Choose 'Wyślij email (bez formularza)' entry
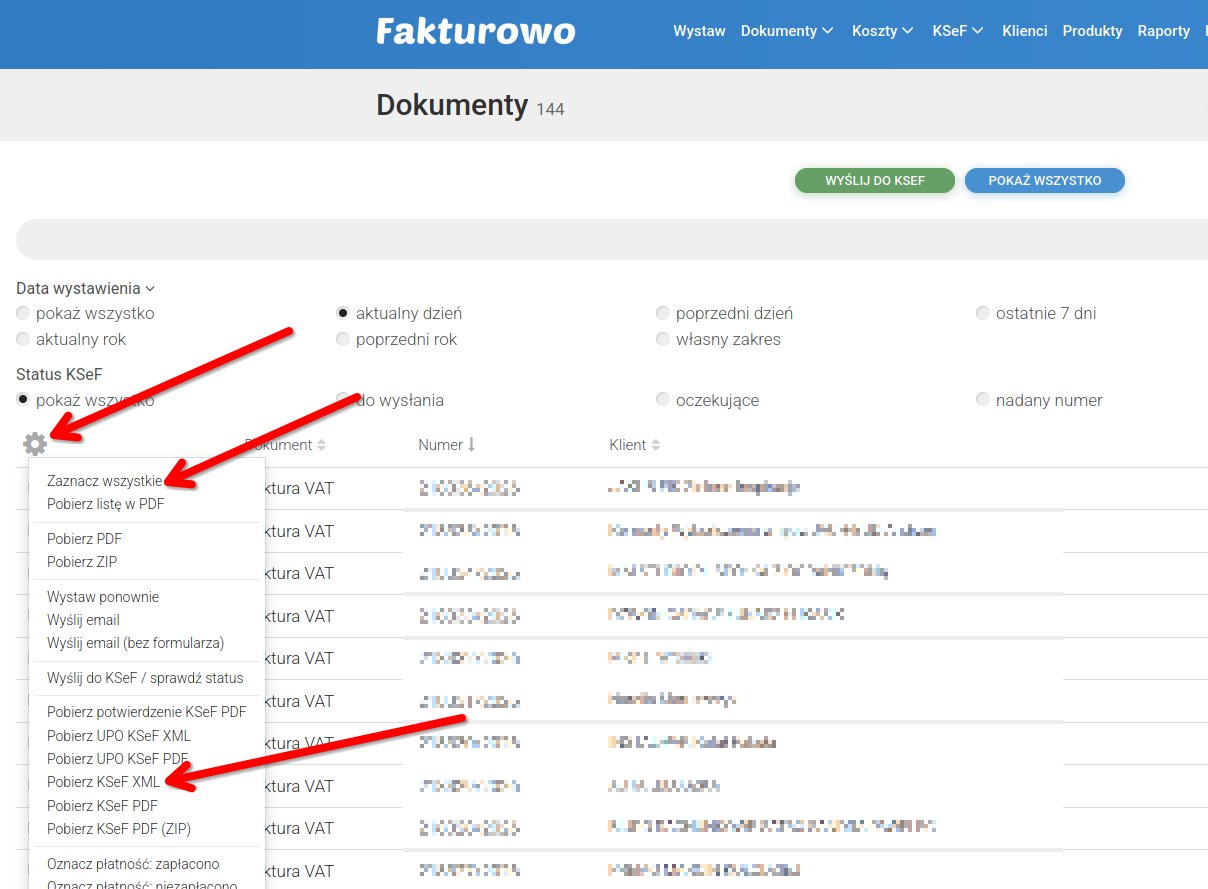This screenshot has width=1208, height=889. point(136,643)
